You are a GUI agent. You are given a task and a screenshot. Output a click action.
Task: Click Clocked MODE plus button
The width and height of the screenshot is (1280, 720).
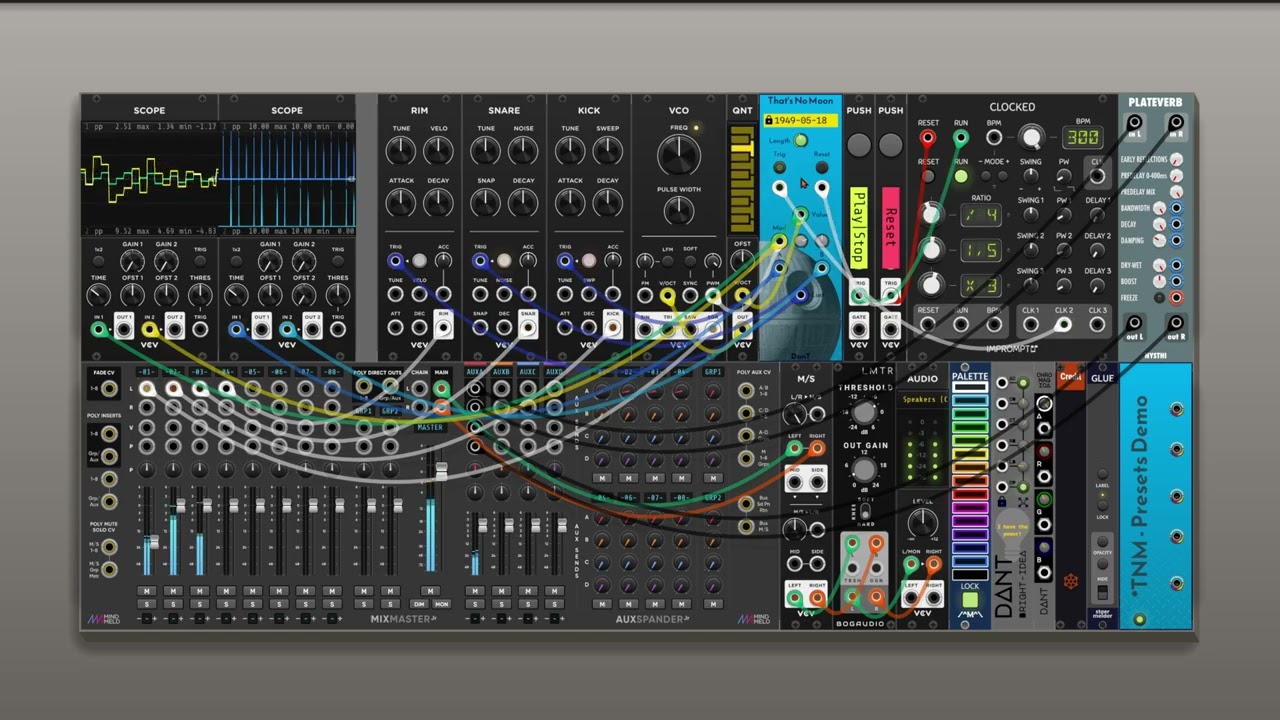tap(1005, 176)
